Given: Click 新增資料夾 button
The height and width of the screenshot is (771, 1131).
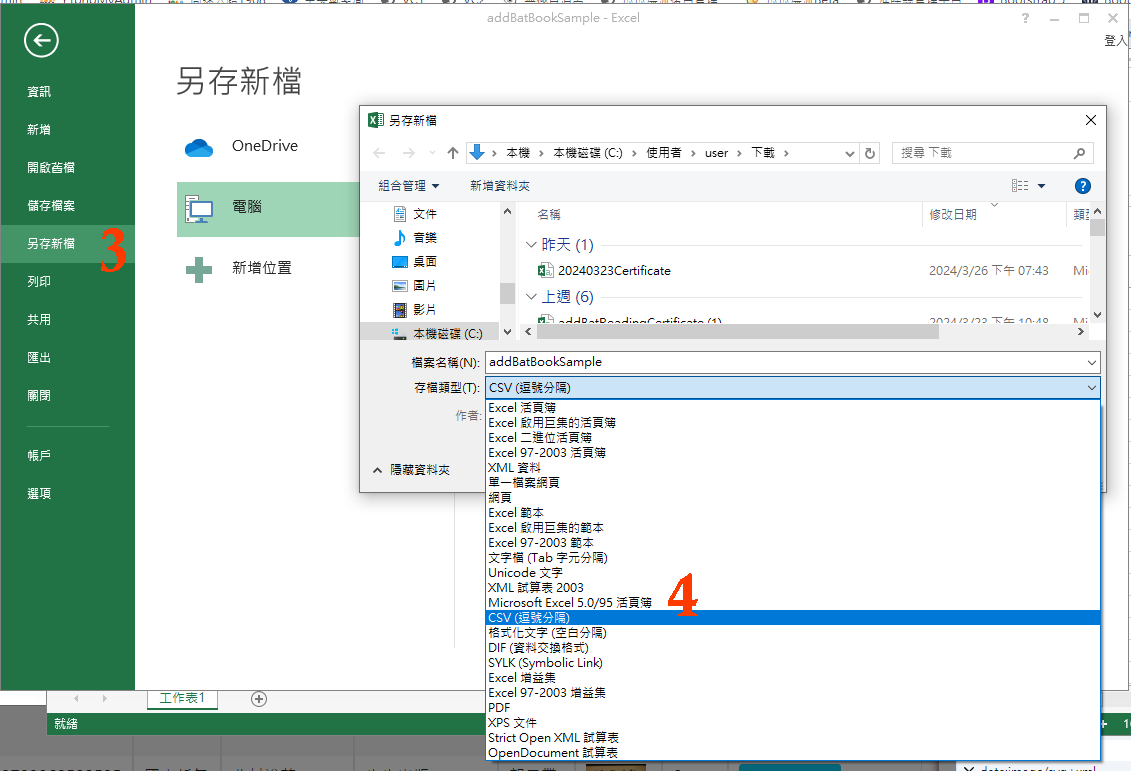Looking at the screenshot, I should pos(500,186).
